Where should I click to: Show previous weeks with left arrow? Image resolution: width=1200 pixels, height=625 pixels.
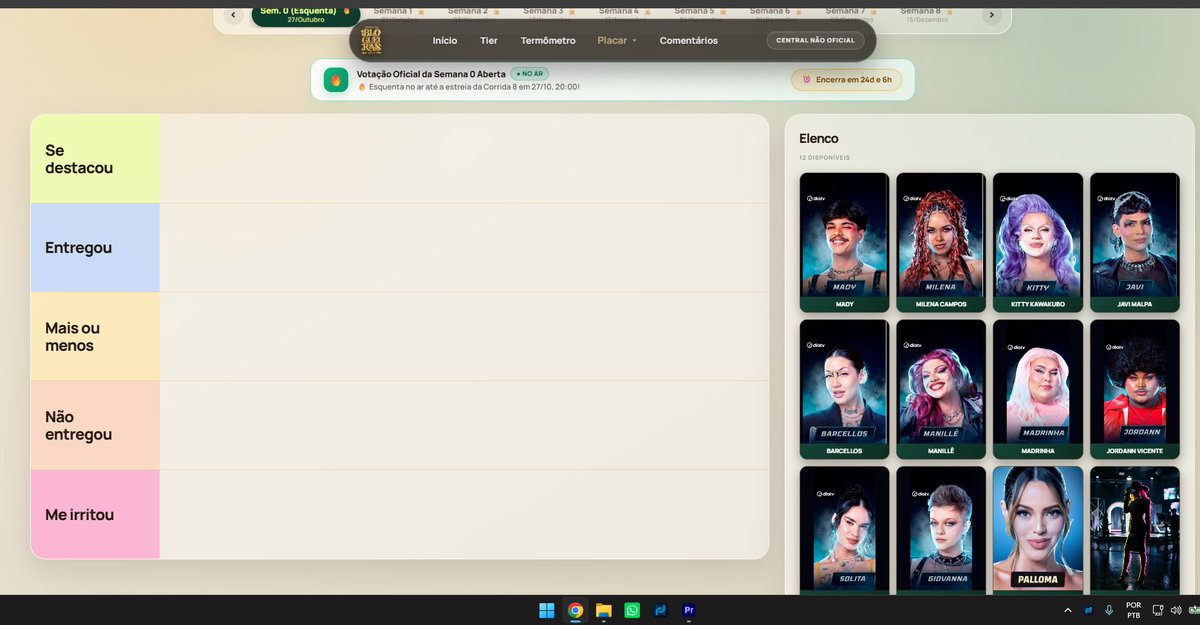(x=233, y=14)
